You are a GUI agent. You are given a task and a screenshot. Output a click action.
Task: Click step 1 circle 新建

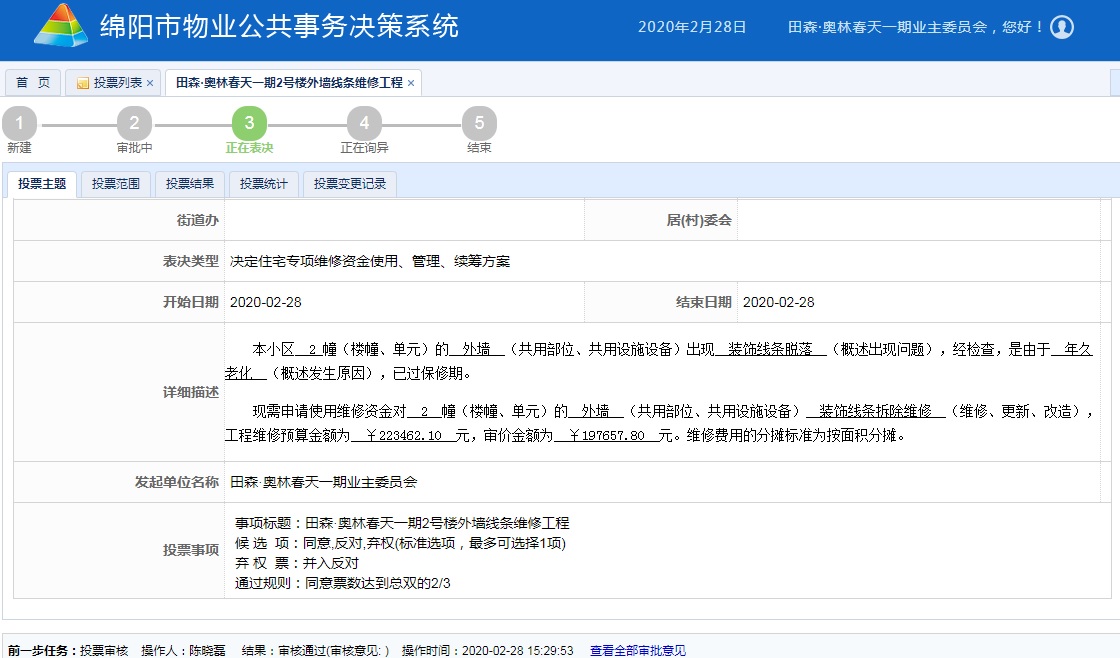pyautogui.click(x=19, y=124)
